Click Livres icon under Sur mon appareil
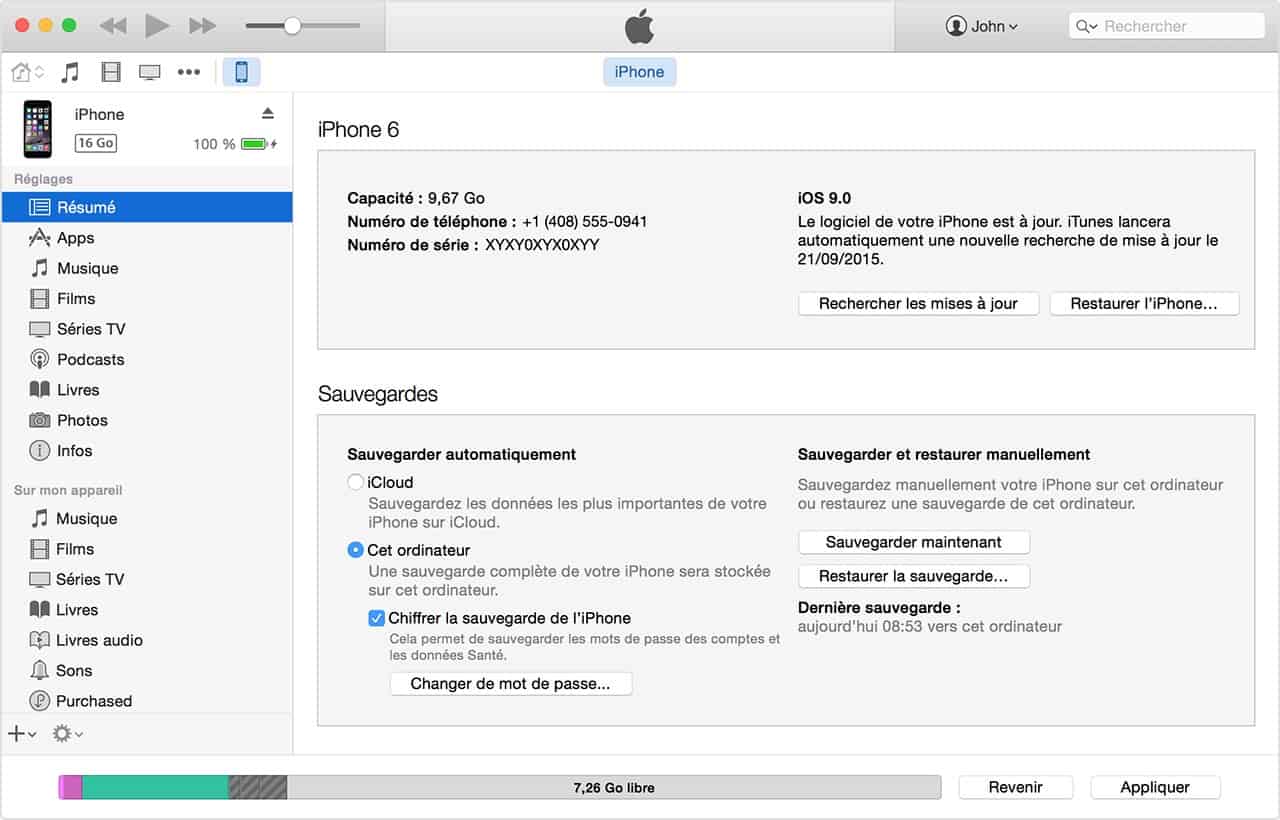This screenshot has width=1280, height=820. (x=40, y=610)
